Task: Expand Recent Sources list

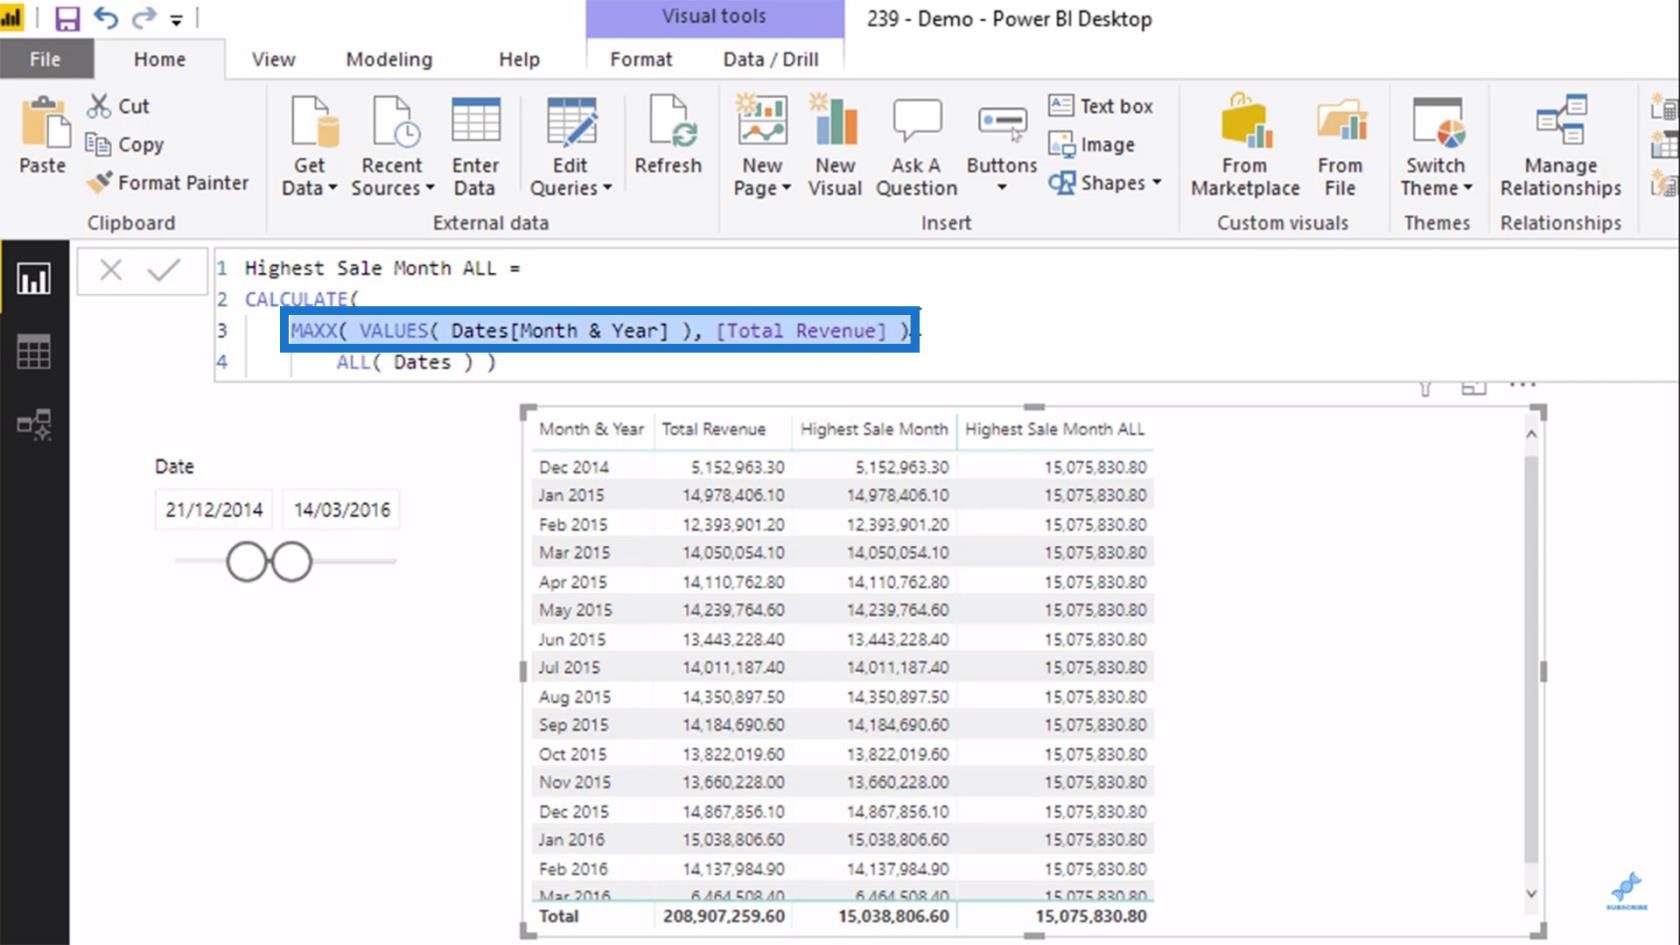Action: click(392, 146)
